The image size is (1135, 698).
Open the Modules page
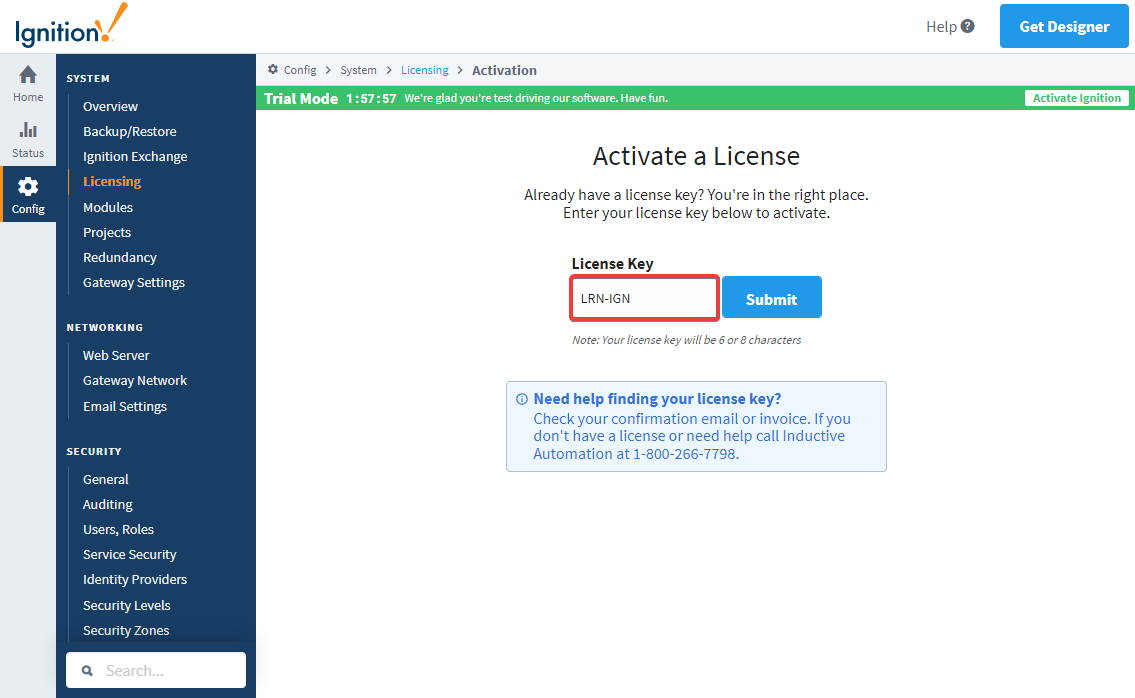(x=108, y=207)
